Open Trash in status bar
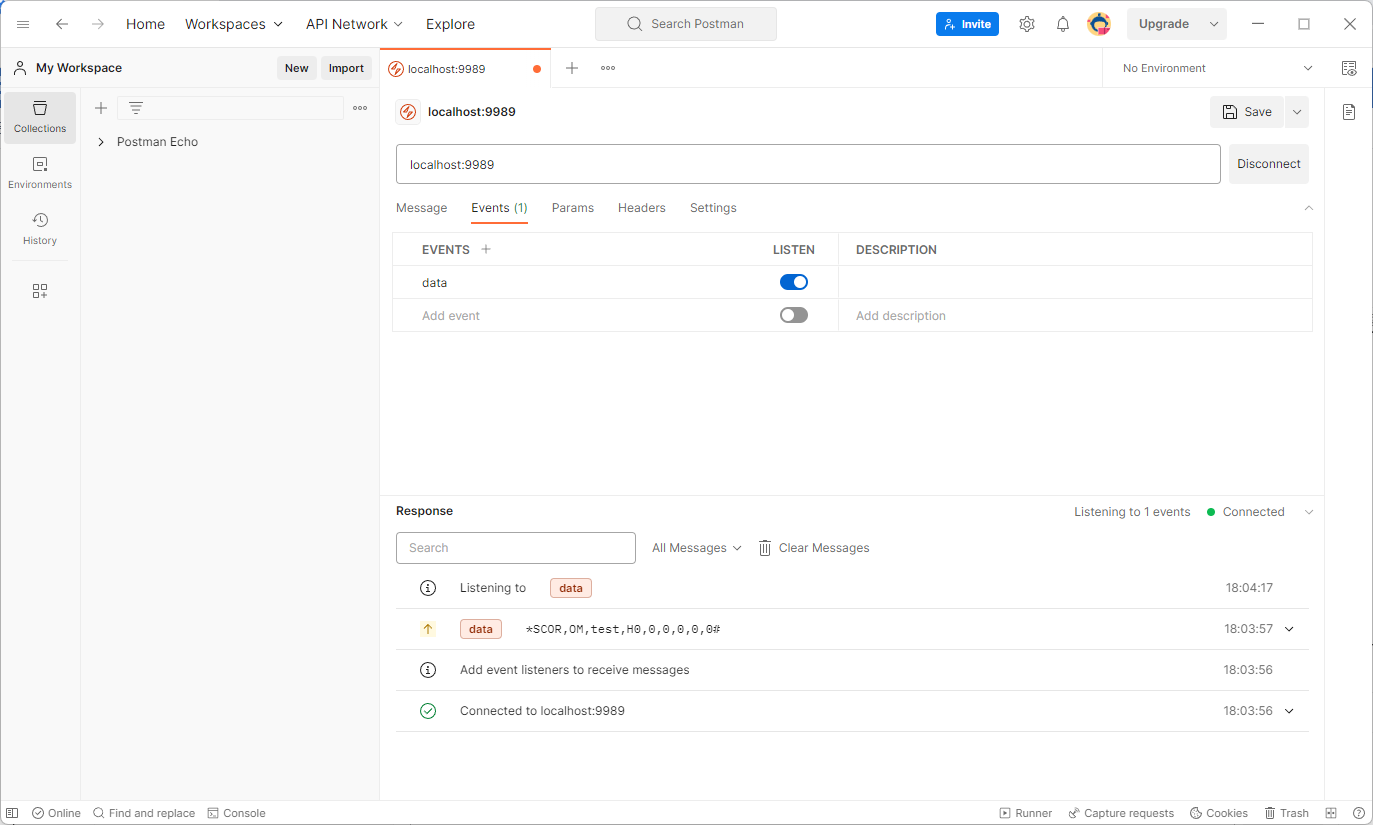 pos(1286,813)
